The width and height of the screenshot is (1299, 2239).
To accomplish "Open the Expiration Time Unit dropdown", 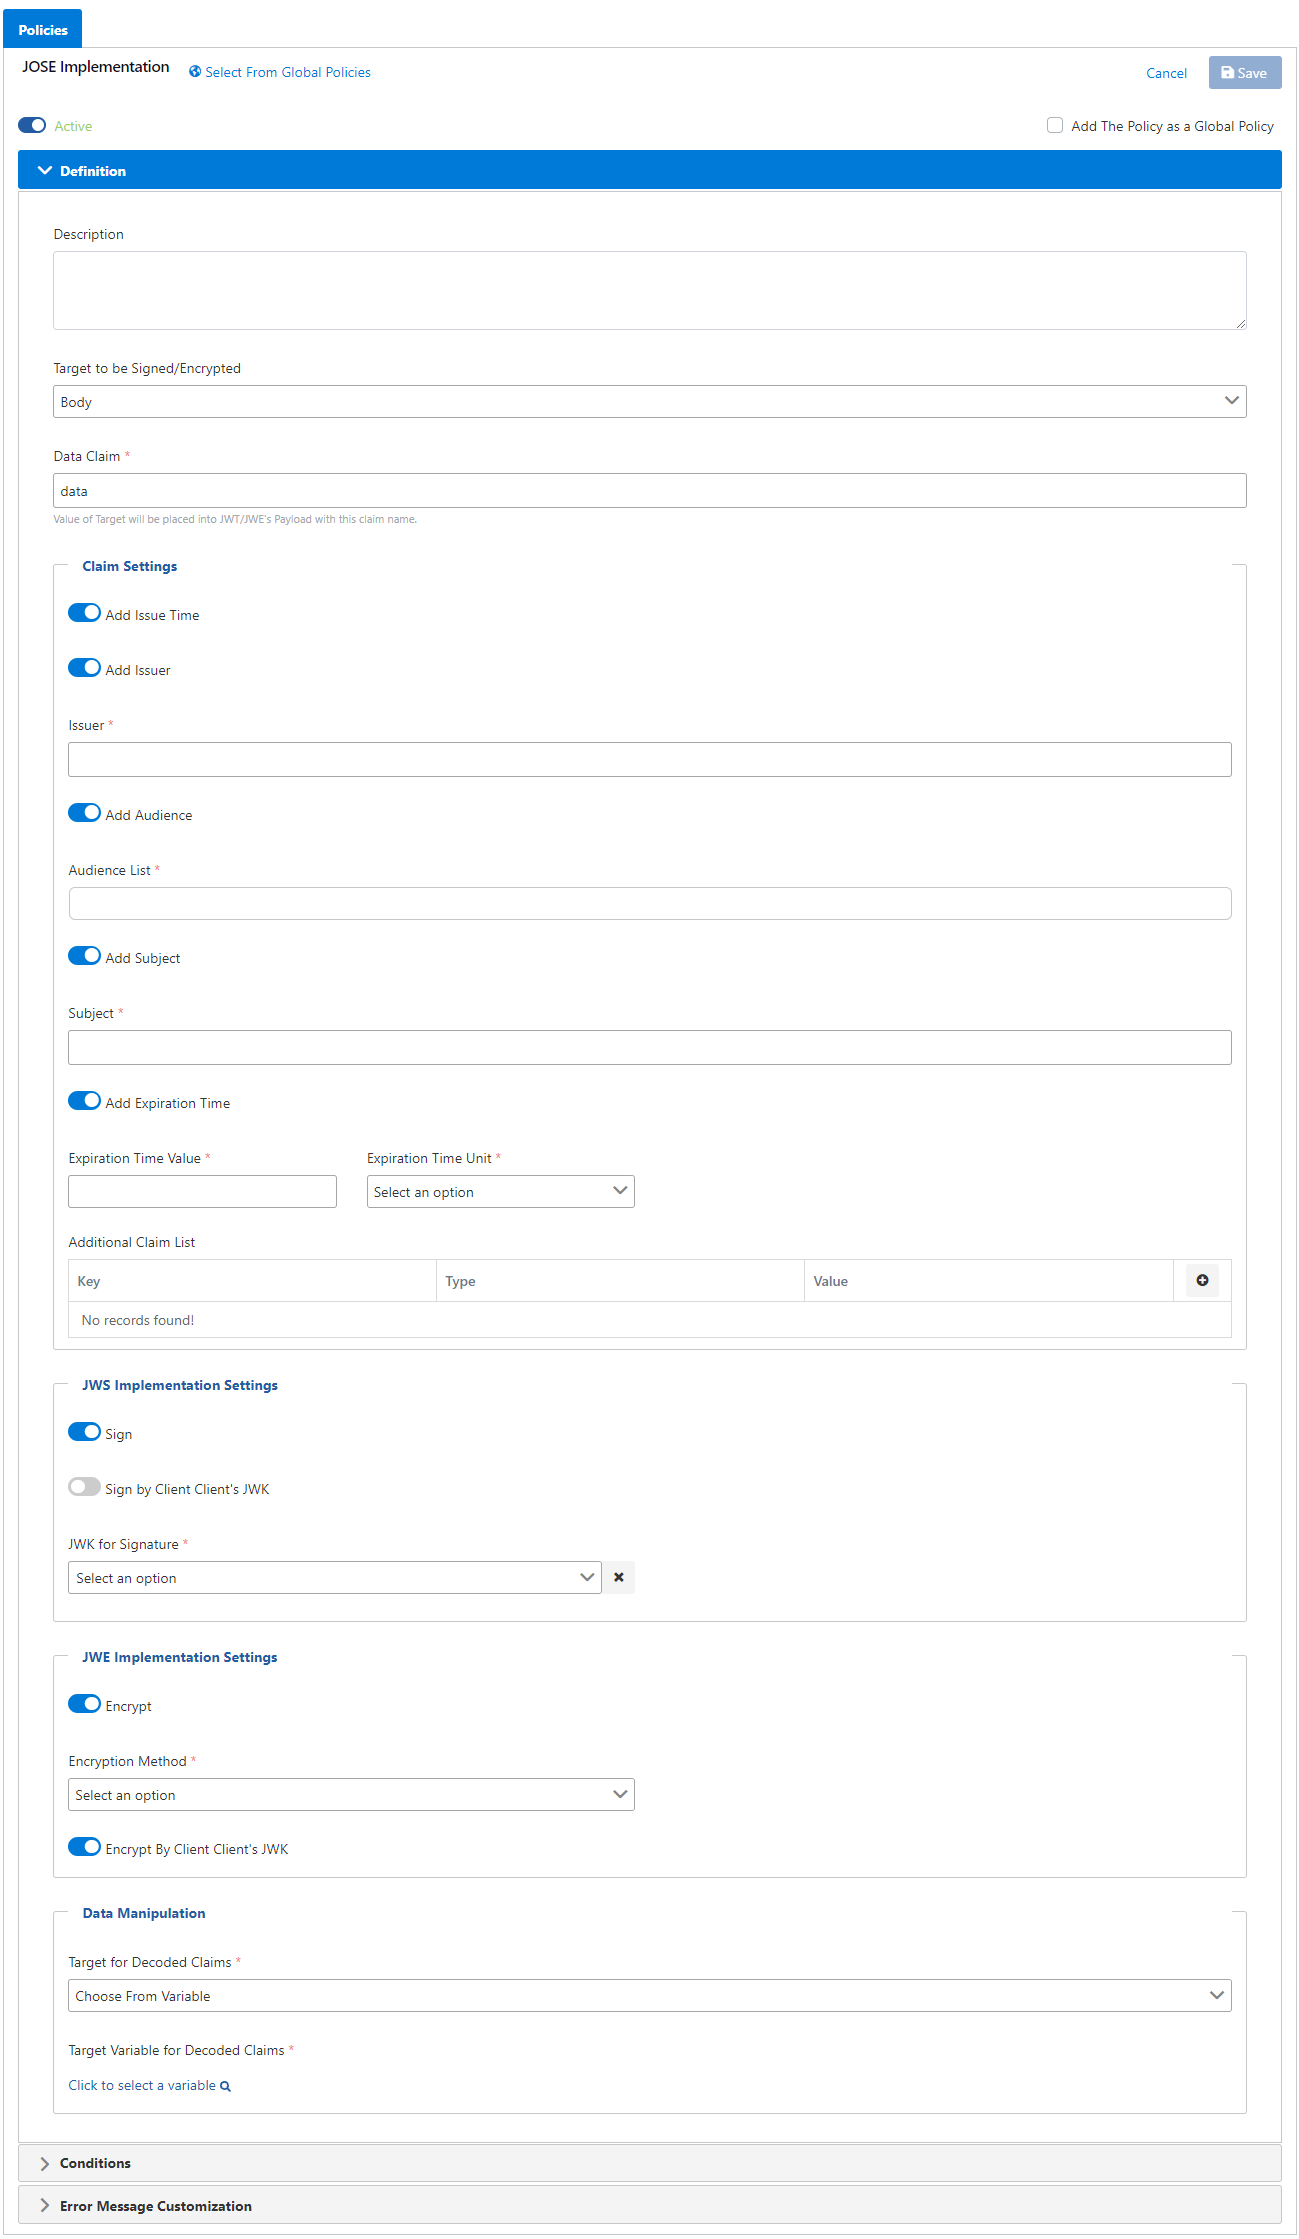I will (x=500, y=1192).
